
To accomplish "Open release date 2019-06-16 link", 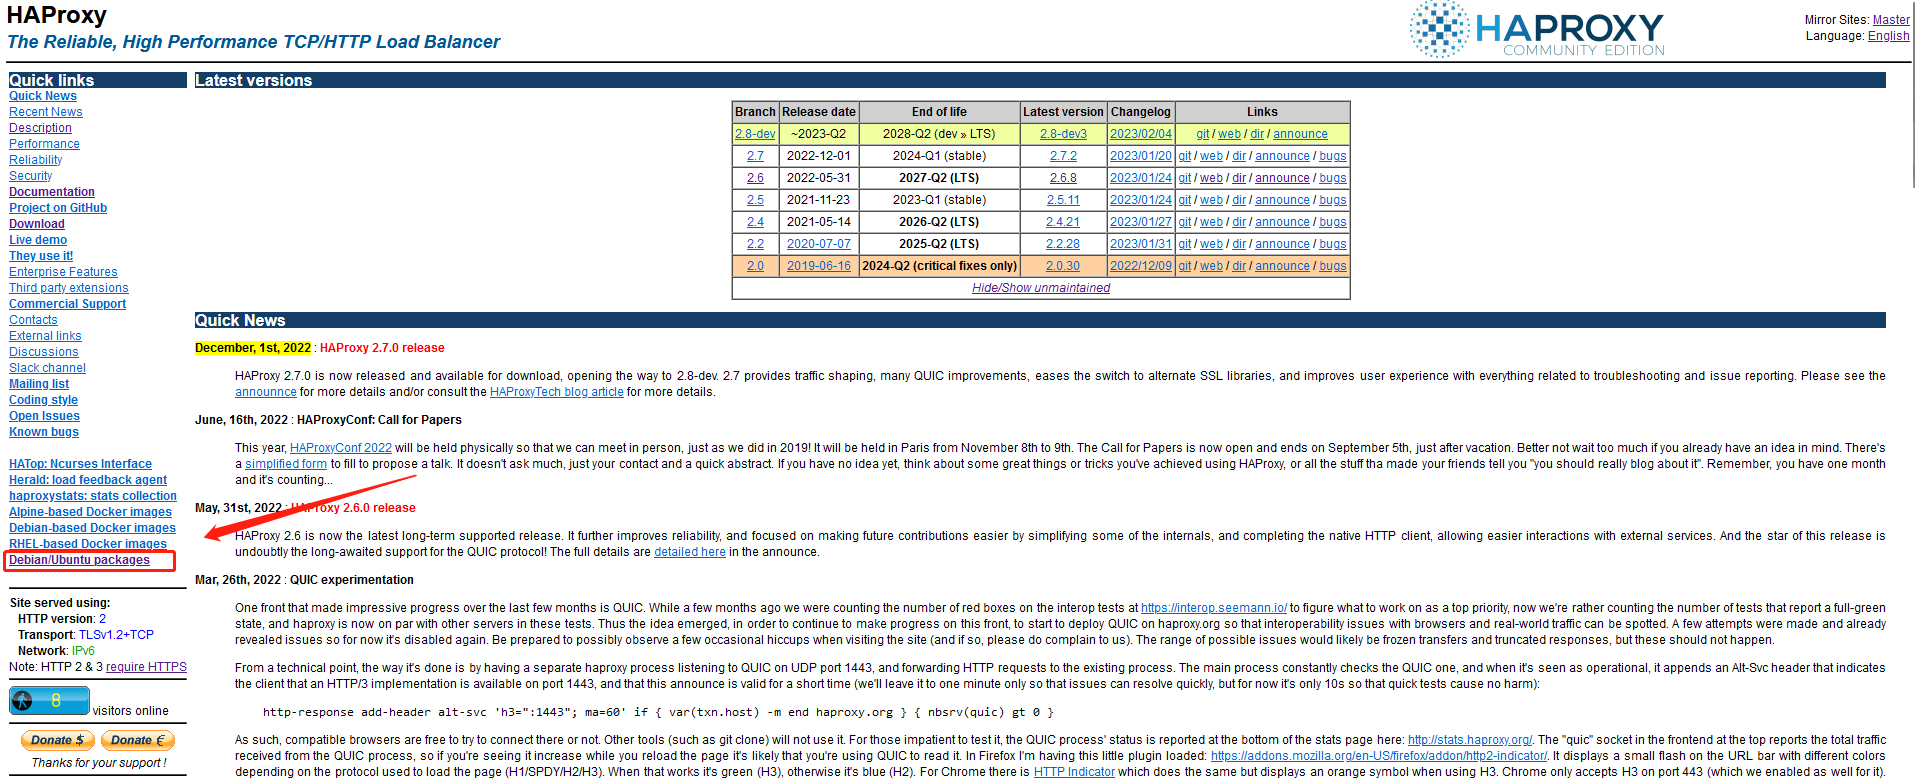I will pyautogui.click(x=819, y=266).
